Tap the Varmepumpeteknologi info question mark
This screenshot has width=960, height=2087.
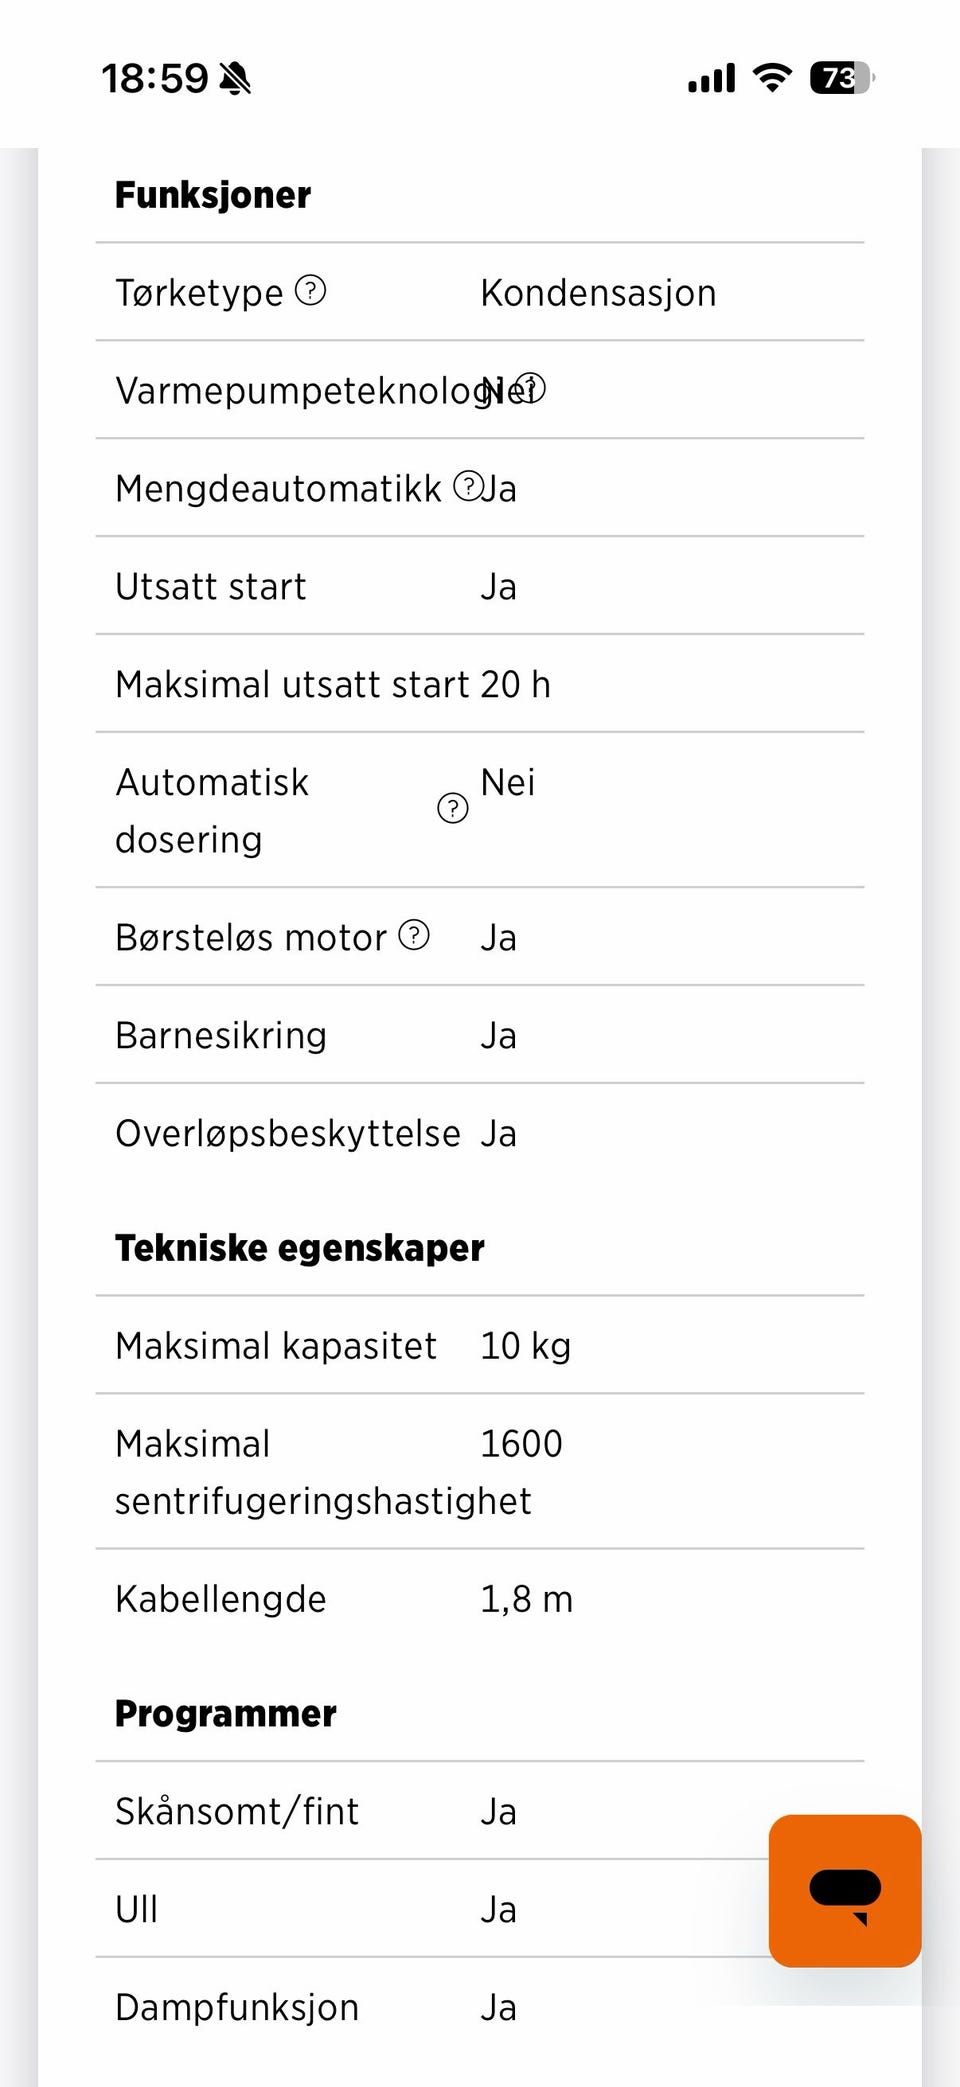coord(530,388)
